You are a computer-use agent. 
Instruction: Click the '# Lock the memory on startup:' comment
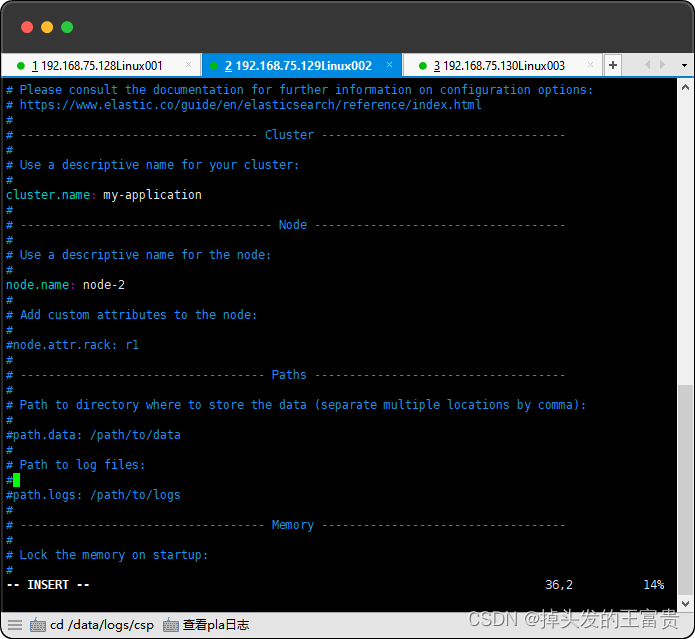(107, 555)
